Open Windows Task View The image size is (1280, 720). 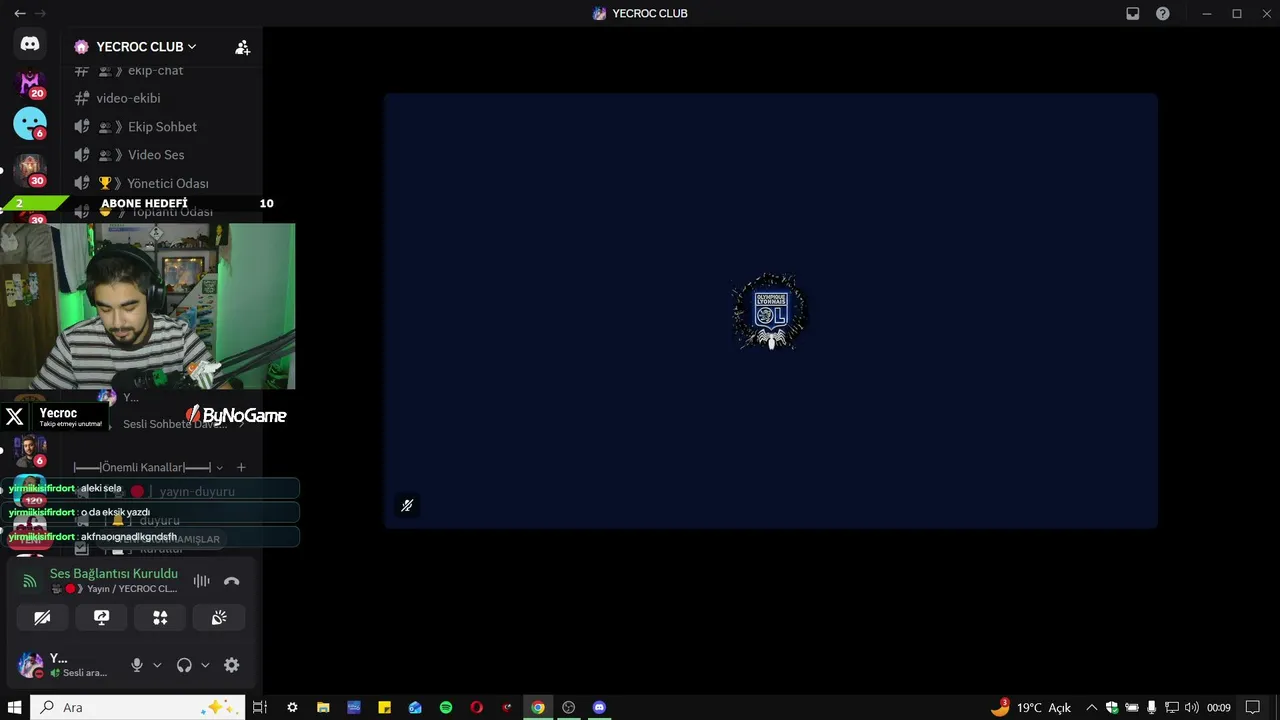pos(260,707)
